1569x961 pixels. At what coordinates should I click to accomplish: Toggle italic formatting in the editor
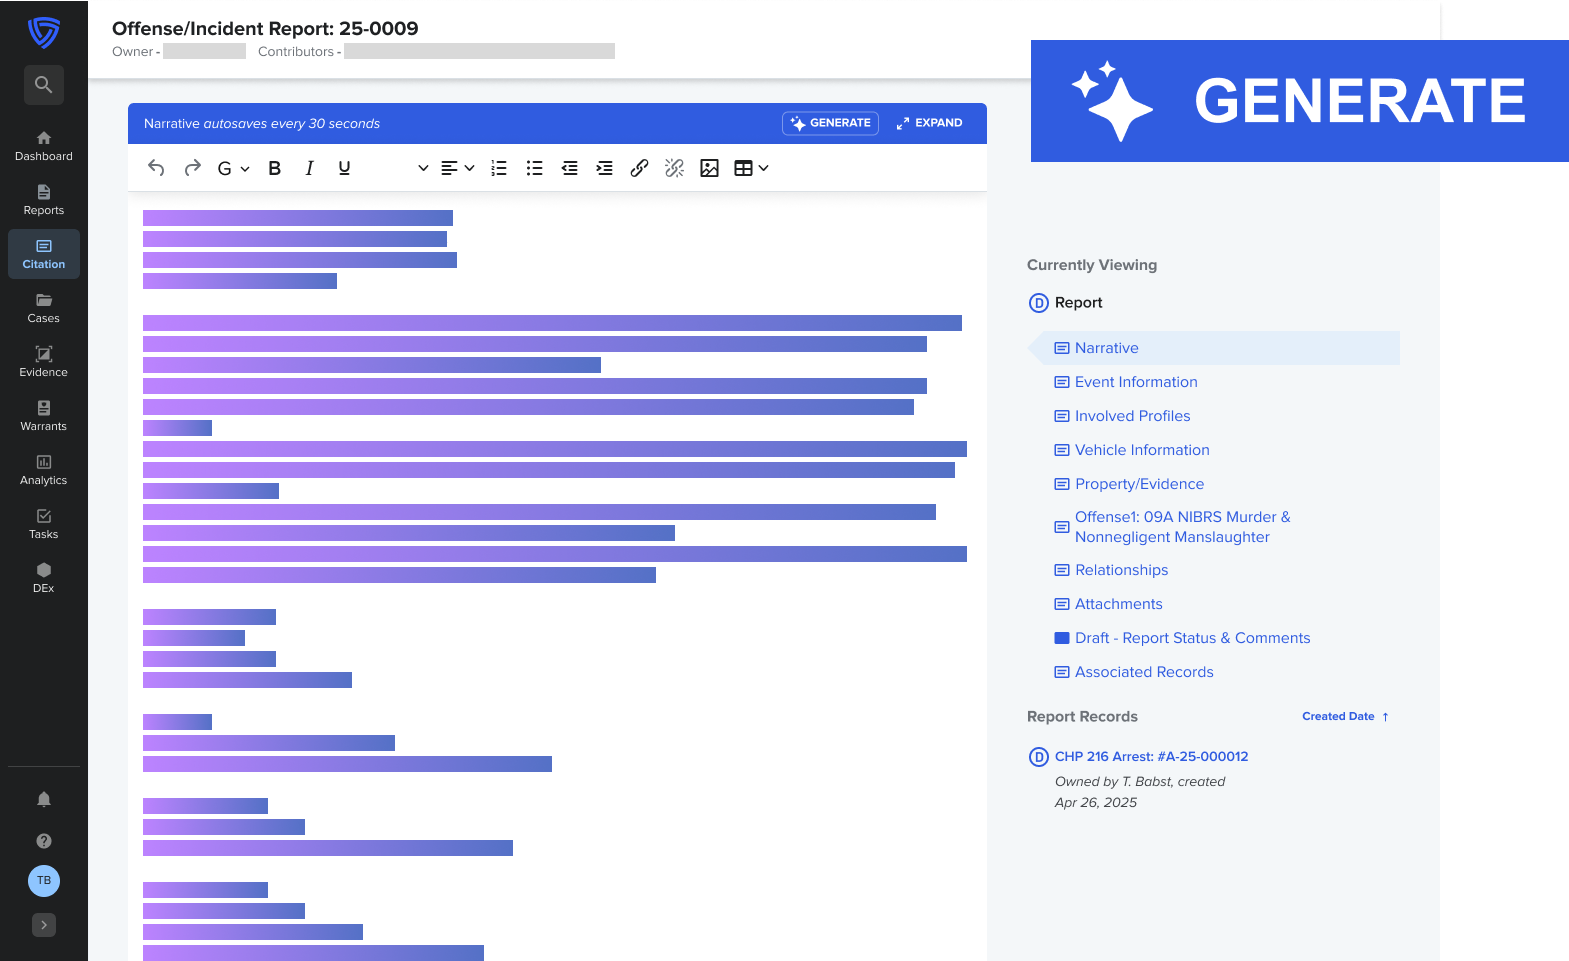pos(310,168)
